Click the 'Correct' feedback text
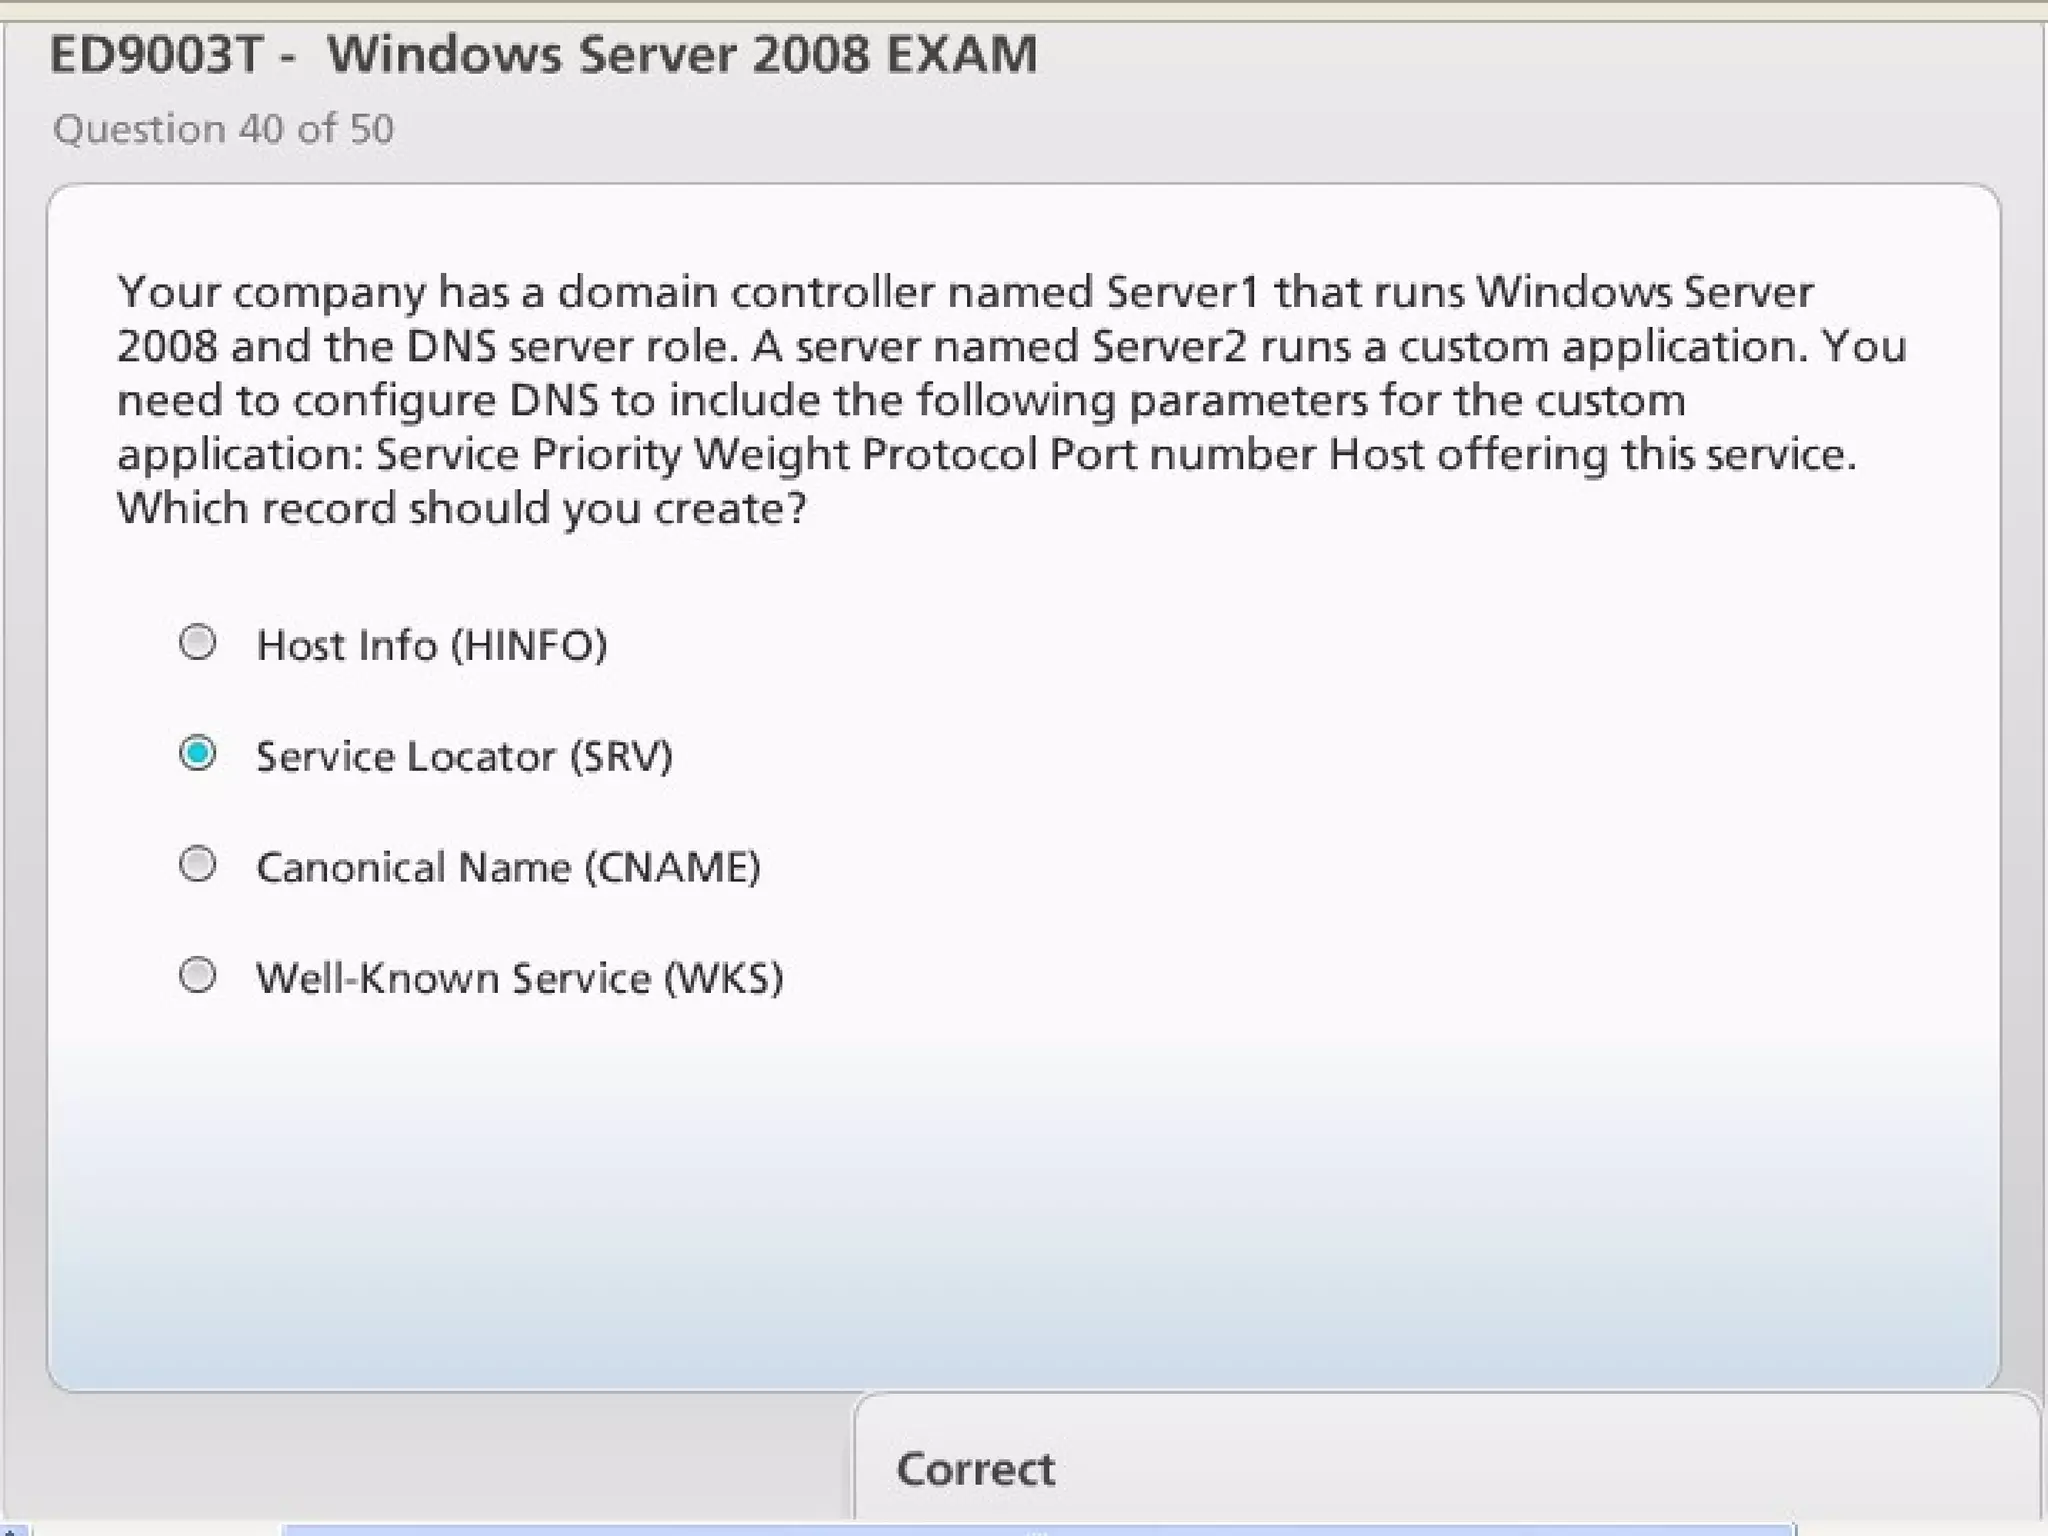The image size is (2048, 1536). pyautogui.click(x=976, y=1469)
